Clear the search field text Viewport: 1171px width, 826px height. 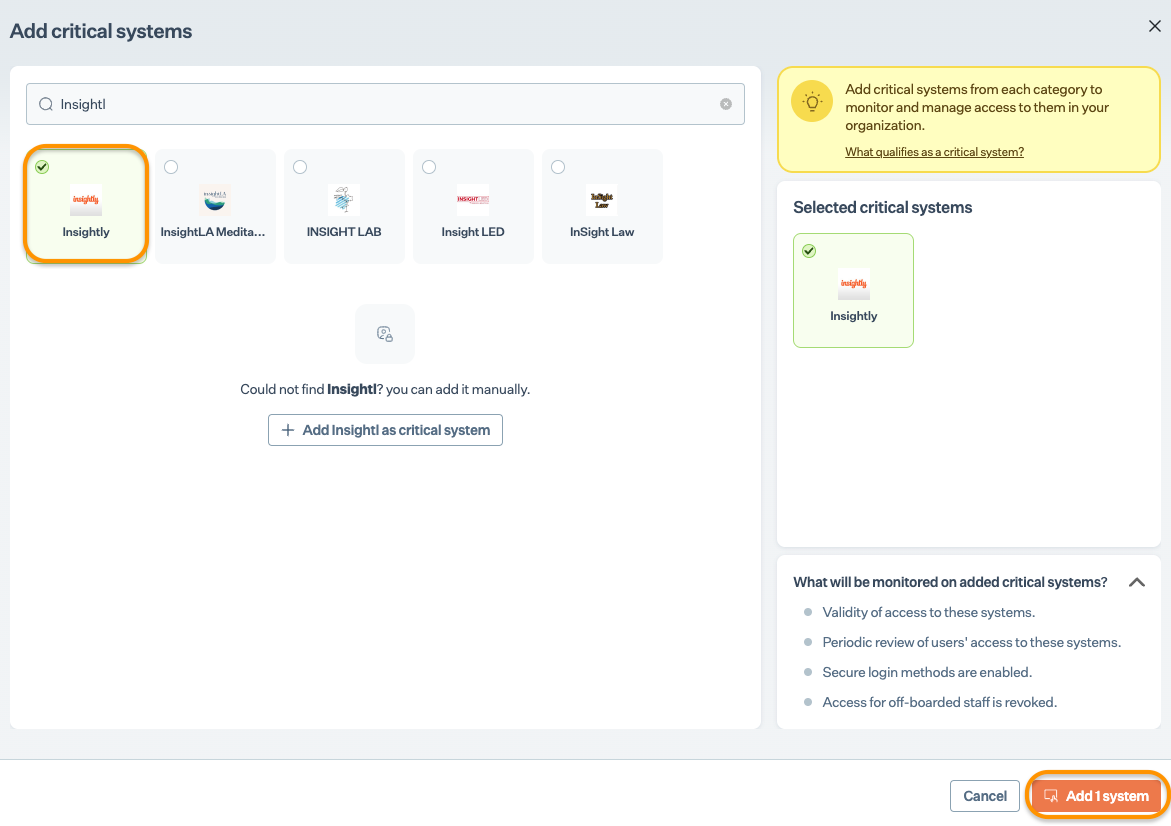[x=726, y=105]
